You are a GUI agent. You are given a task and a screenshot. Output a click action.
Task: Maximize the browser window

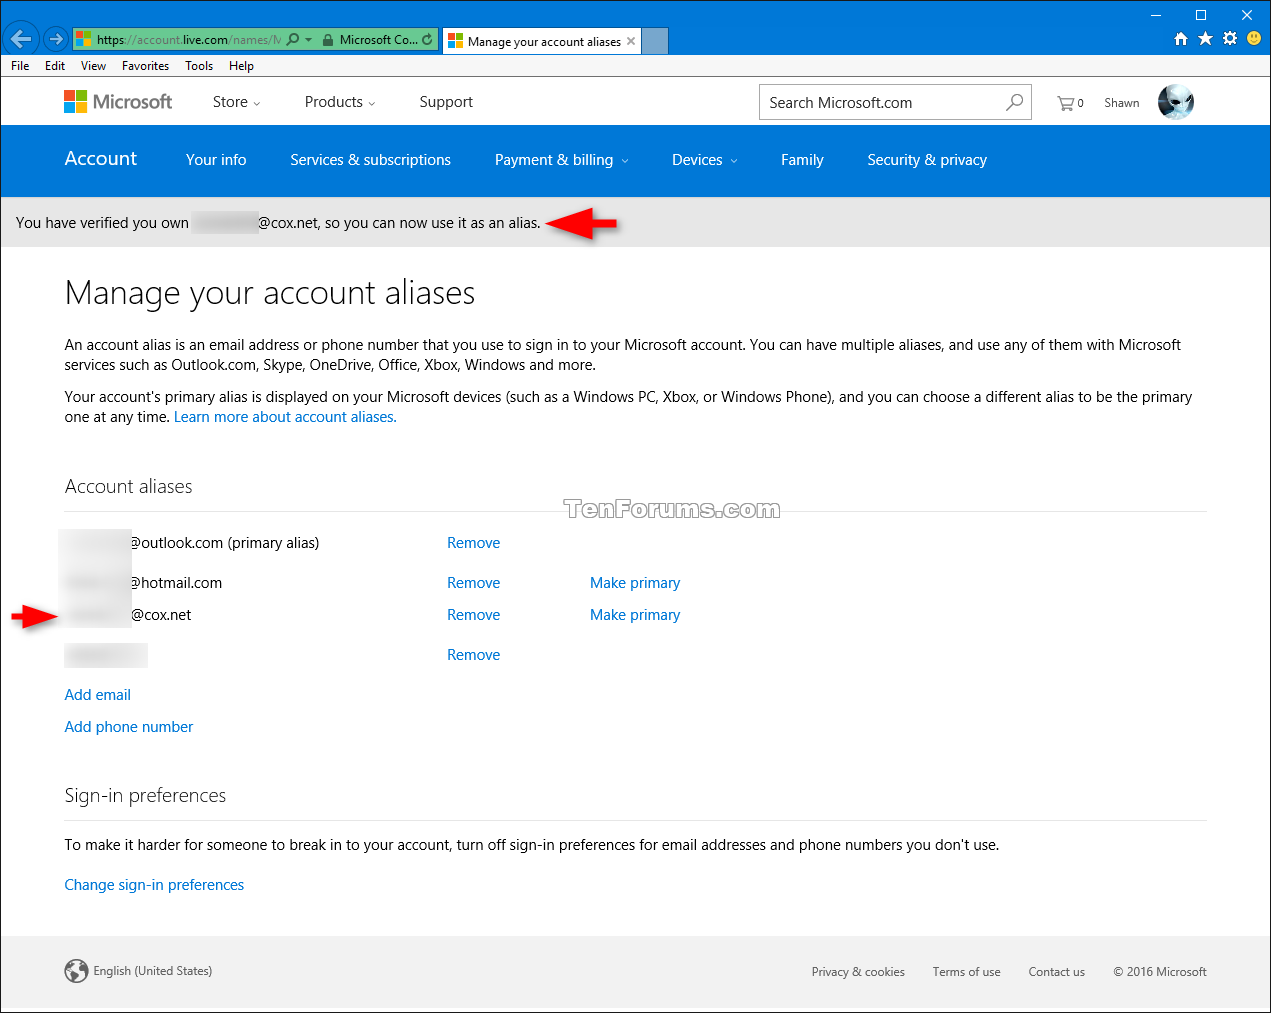pyautogui.click(x=1201, y=15)
